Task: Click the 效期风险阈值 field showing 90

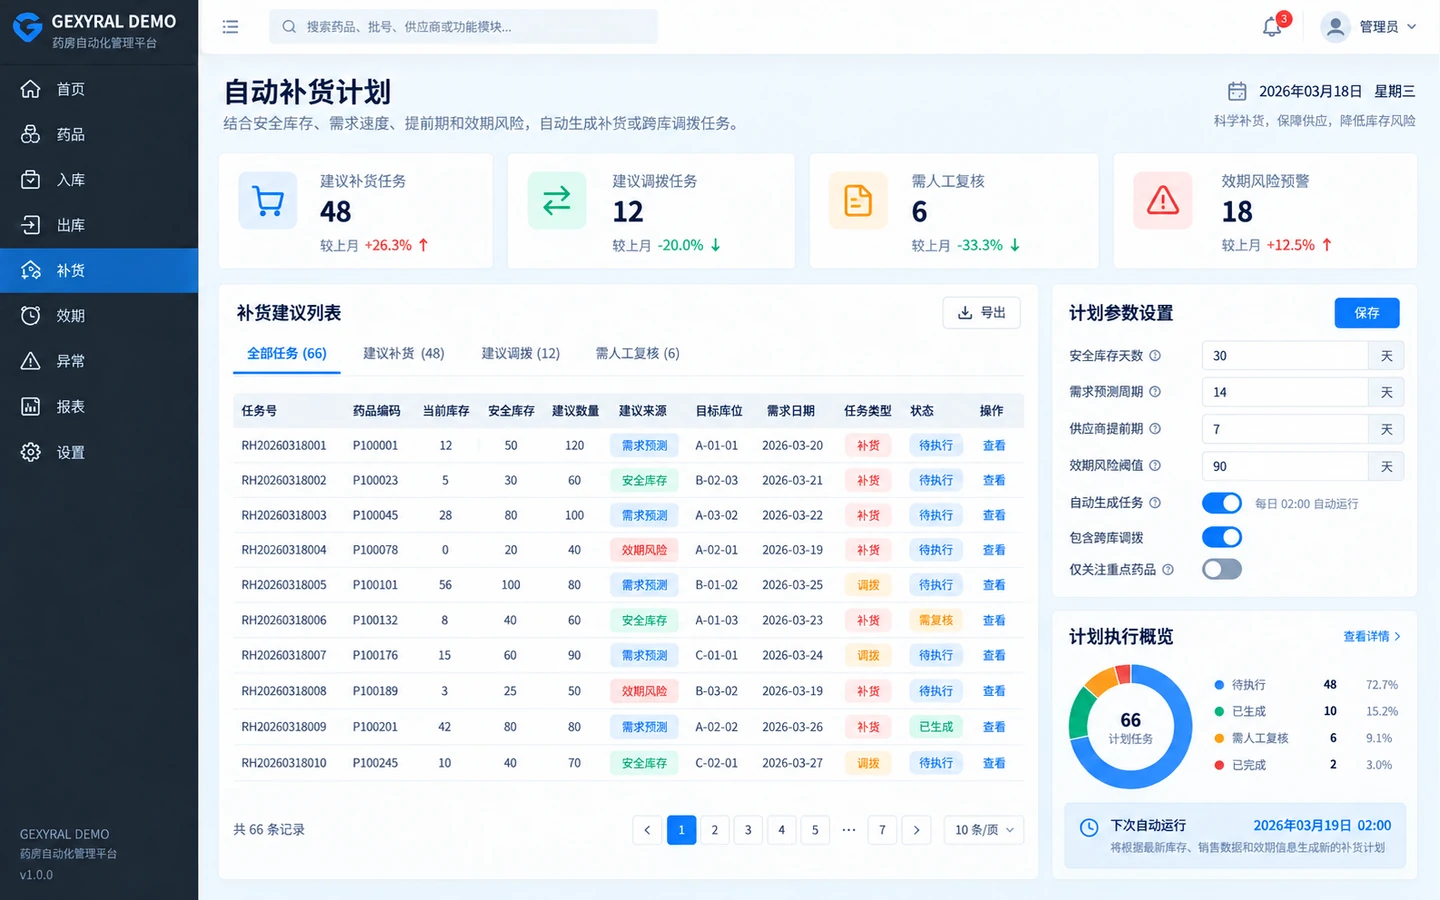Action: pyautogui.click(x=1285, y=466)
